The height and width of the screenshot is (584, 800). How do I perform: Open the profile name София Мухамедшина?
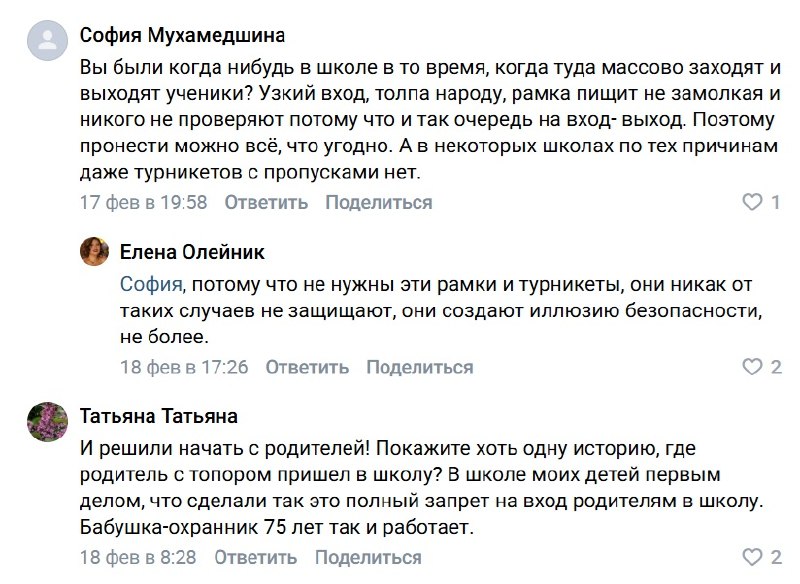182,35
